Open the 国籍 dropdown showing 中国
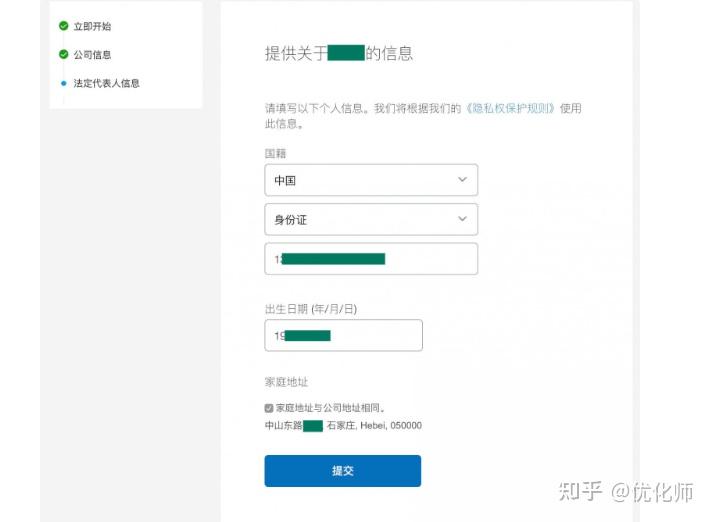The width and height of the screenshot is (711, 522). (x=370, y=180)
